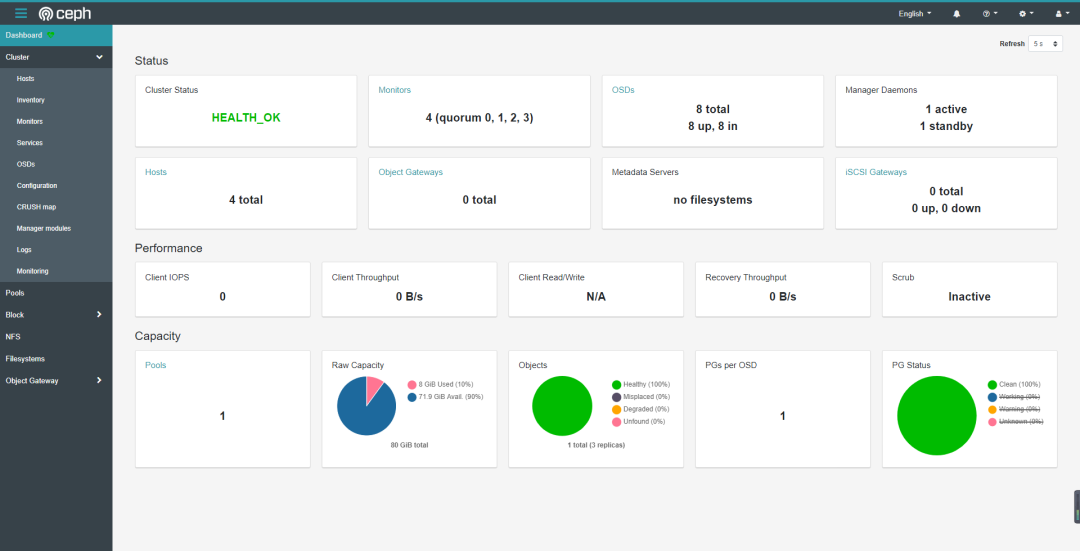Viewport: 1080px width, 551px height.
Task: Click the '1 total (3 replicas)' label
Action: [x=596, y=446]
